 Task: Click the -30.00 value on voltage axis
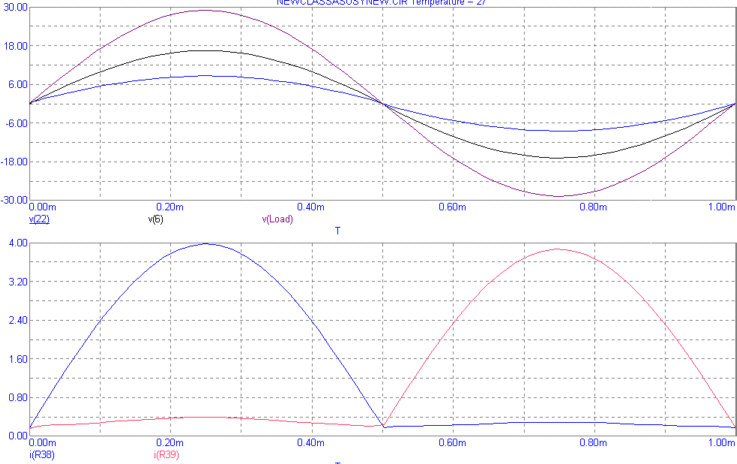(x=14, y=200)
